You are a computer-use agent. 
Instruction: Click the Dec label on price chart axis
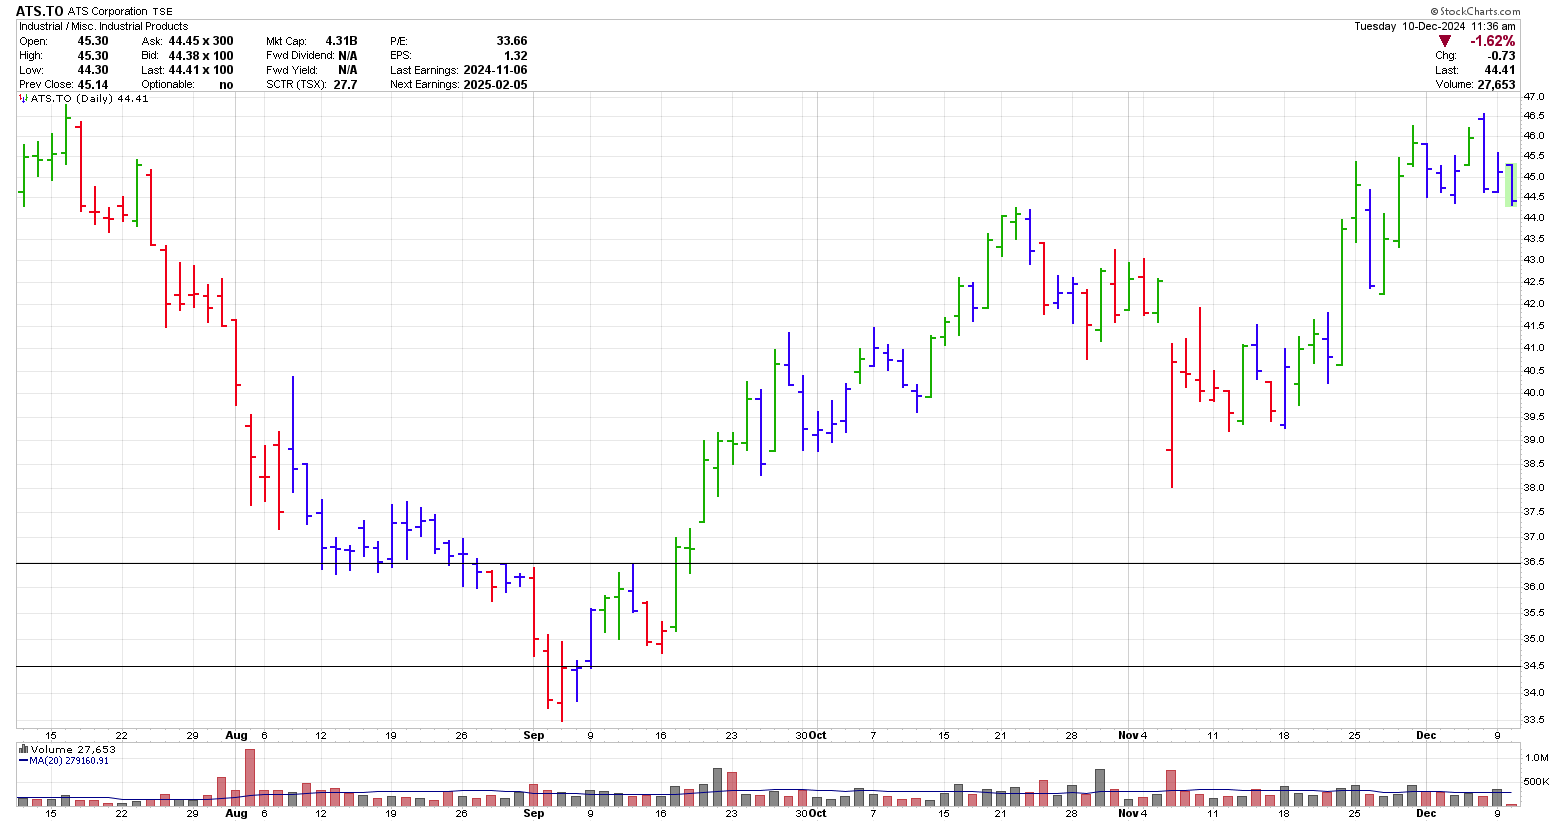click(1426, 735)
